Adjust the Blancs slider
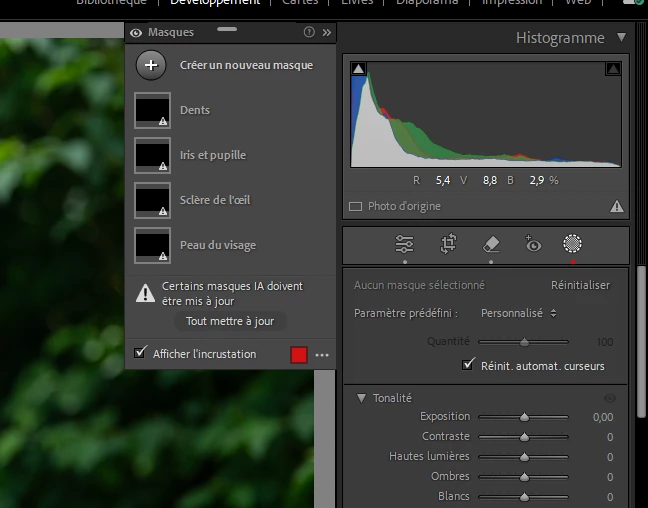Viewport: 648px width, 508px height. pos(524,496)
